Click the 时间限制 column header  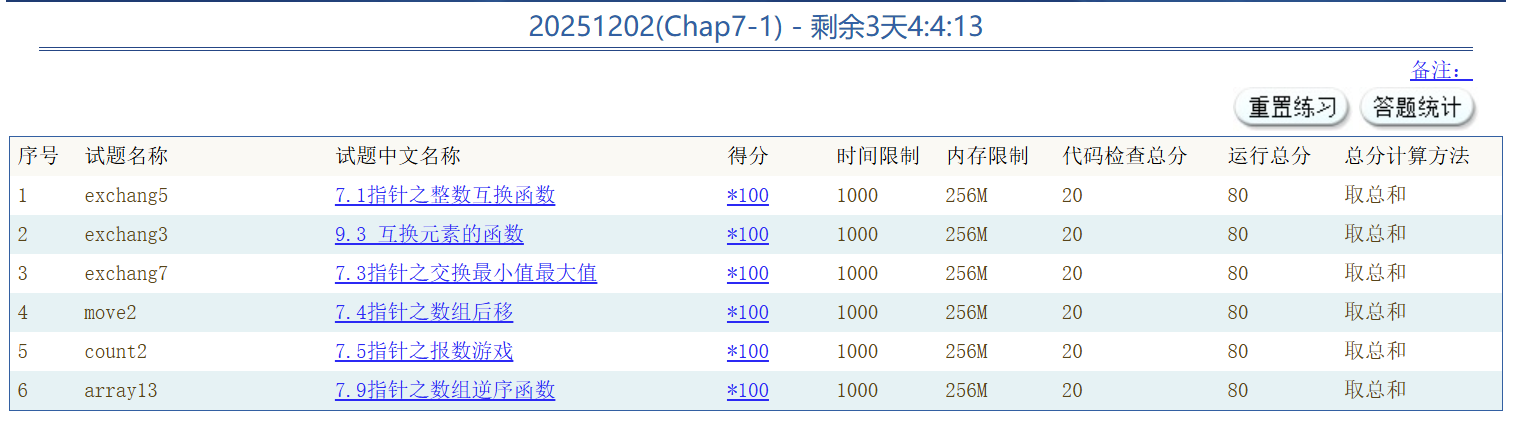(x=878, y=156)
